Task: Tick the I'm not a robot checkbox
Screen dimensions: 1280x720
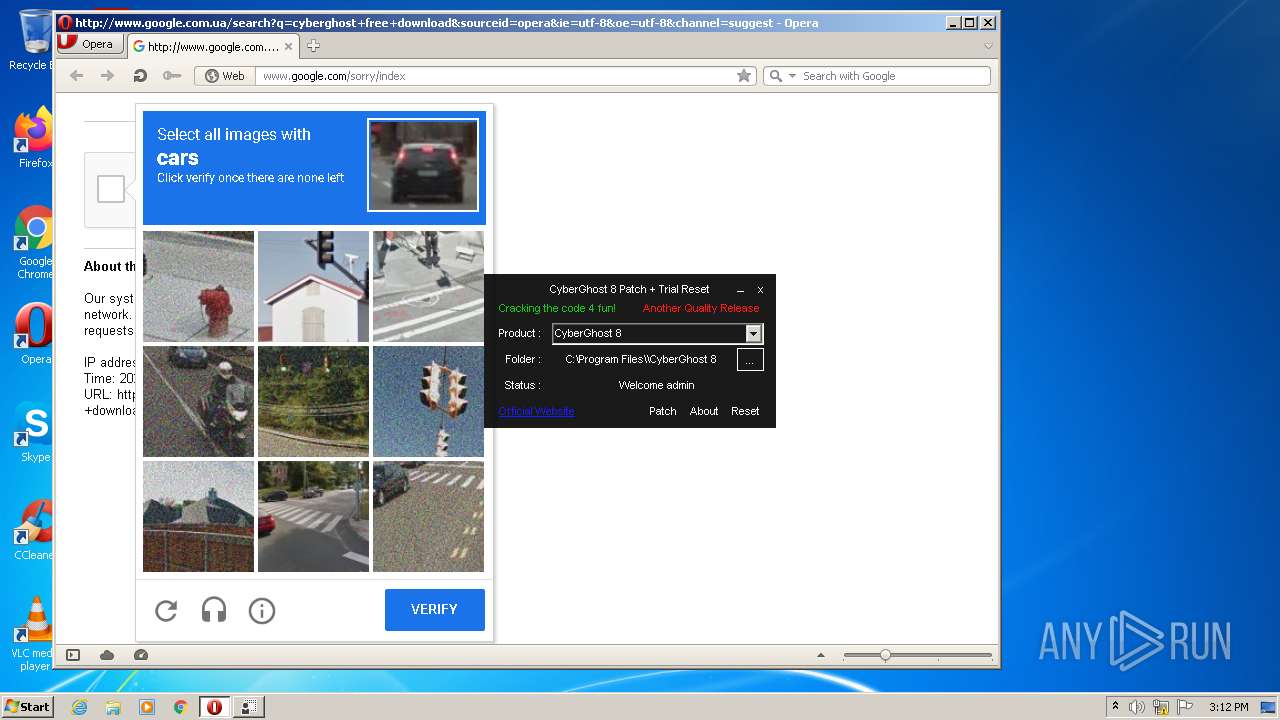Action: (111, 189)
